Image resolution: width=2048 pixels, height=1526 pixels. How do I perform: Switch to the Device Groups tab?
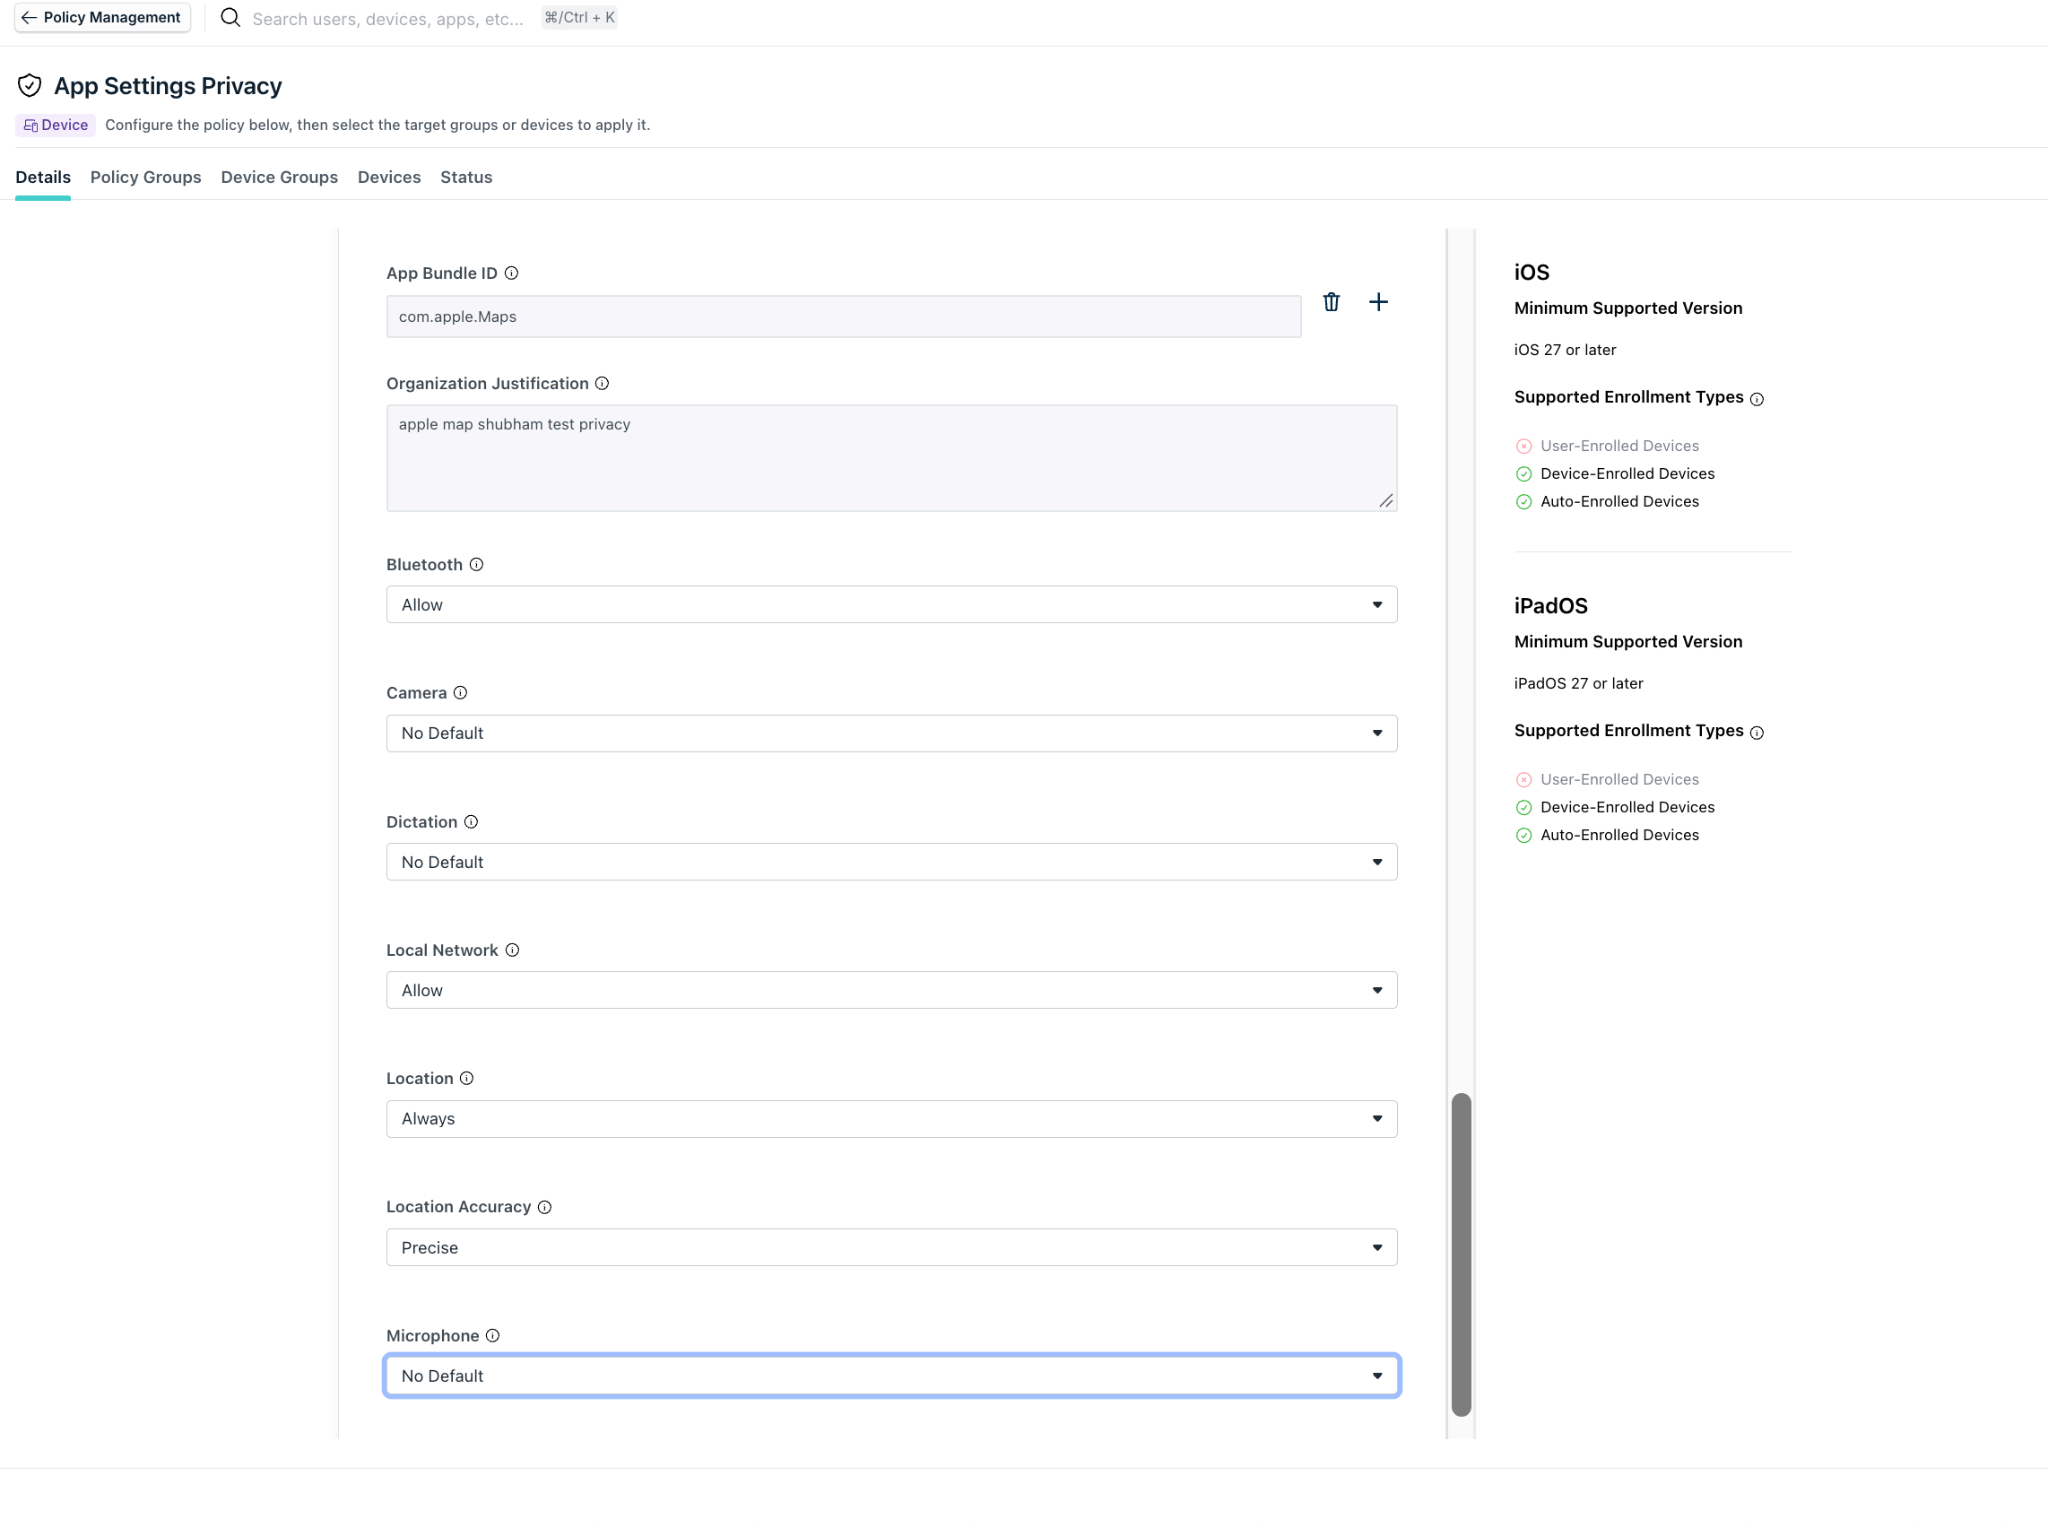279,177
